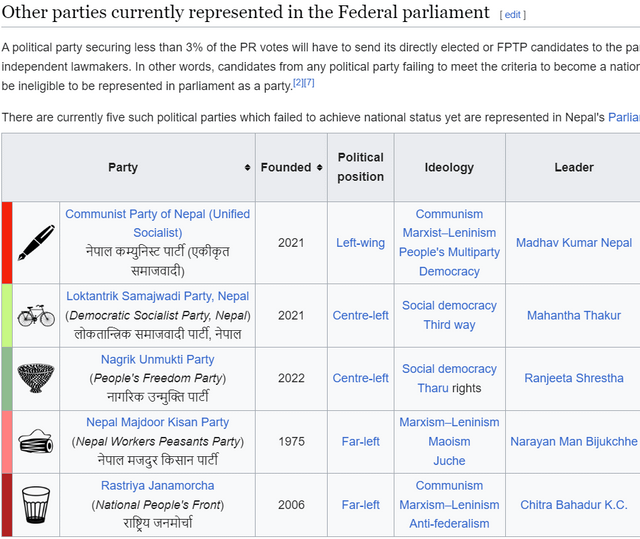Click the pen election symbol icon

pyautogui.click(x=36, y=242)
